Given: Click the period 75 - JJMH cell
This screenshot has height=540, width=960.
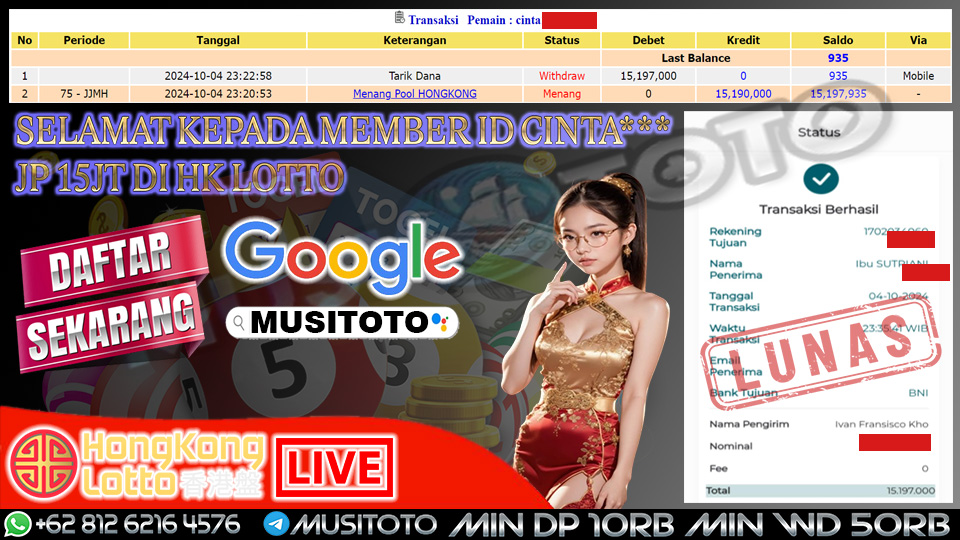Looking at the screenshot, I should pyautogui.click(x=84, y=94).
